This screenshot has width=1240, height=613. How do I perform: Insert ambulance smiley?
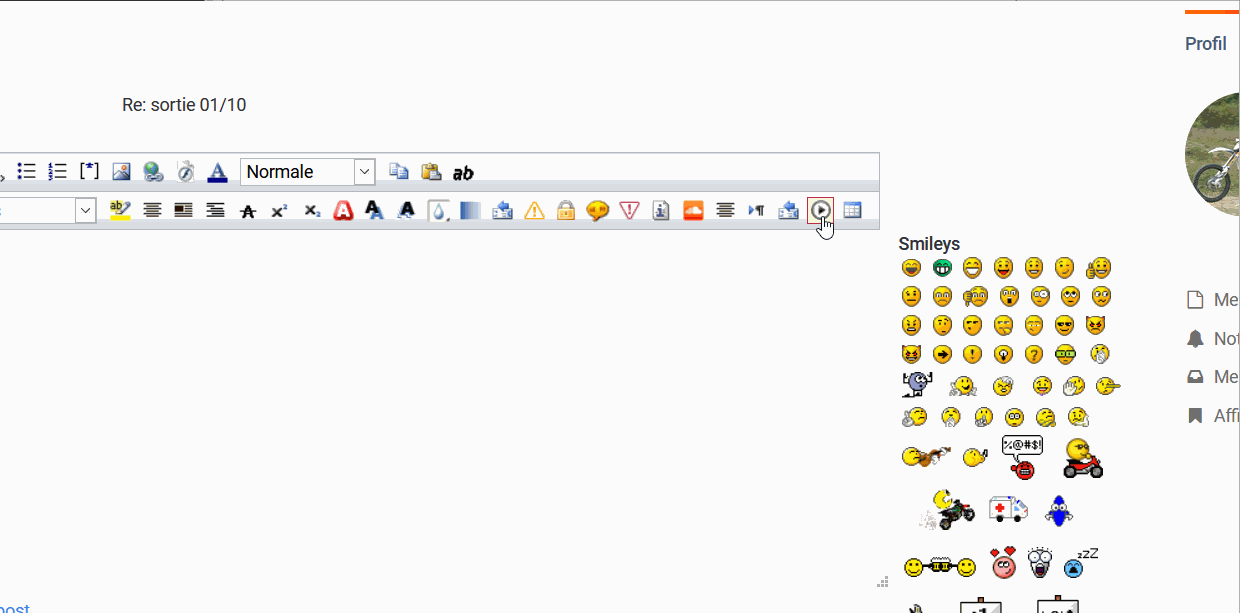[1008, 509]
